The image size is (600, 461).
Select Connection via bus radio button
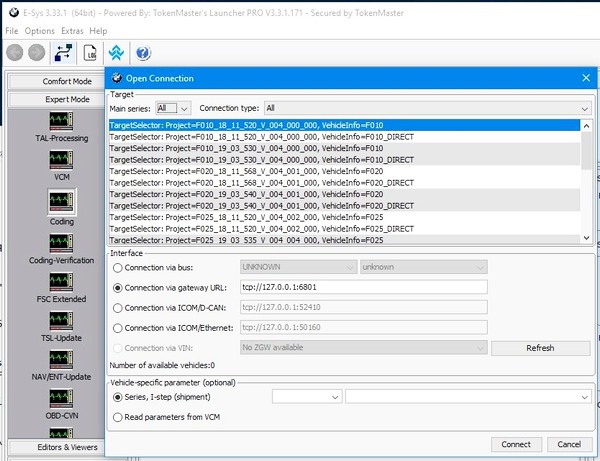[120, 268]
